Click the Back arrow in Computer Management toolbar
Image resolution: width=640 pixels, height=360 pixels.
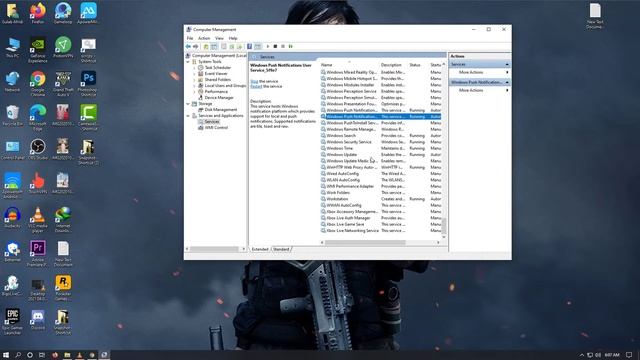pos(188,47)
